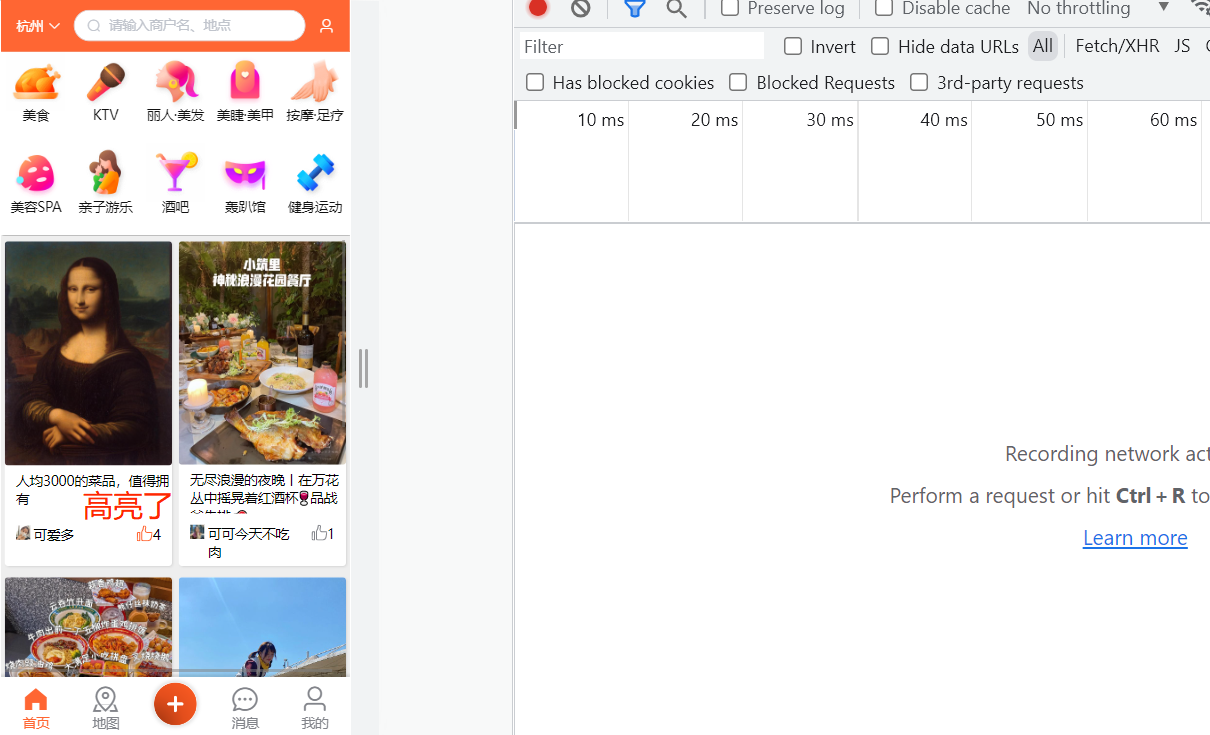This screenshot has height=735, width=1210.
Task: Open the KTV microphone category icon
Action: [x=106, y=83]
